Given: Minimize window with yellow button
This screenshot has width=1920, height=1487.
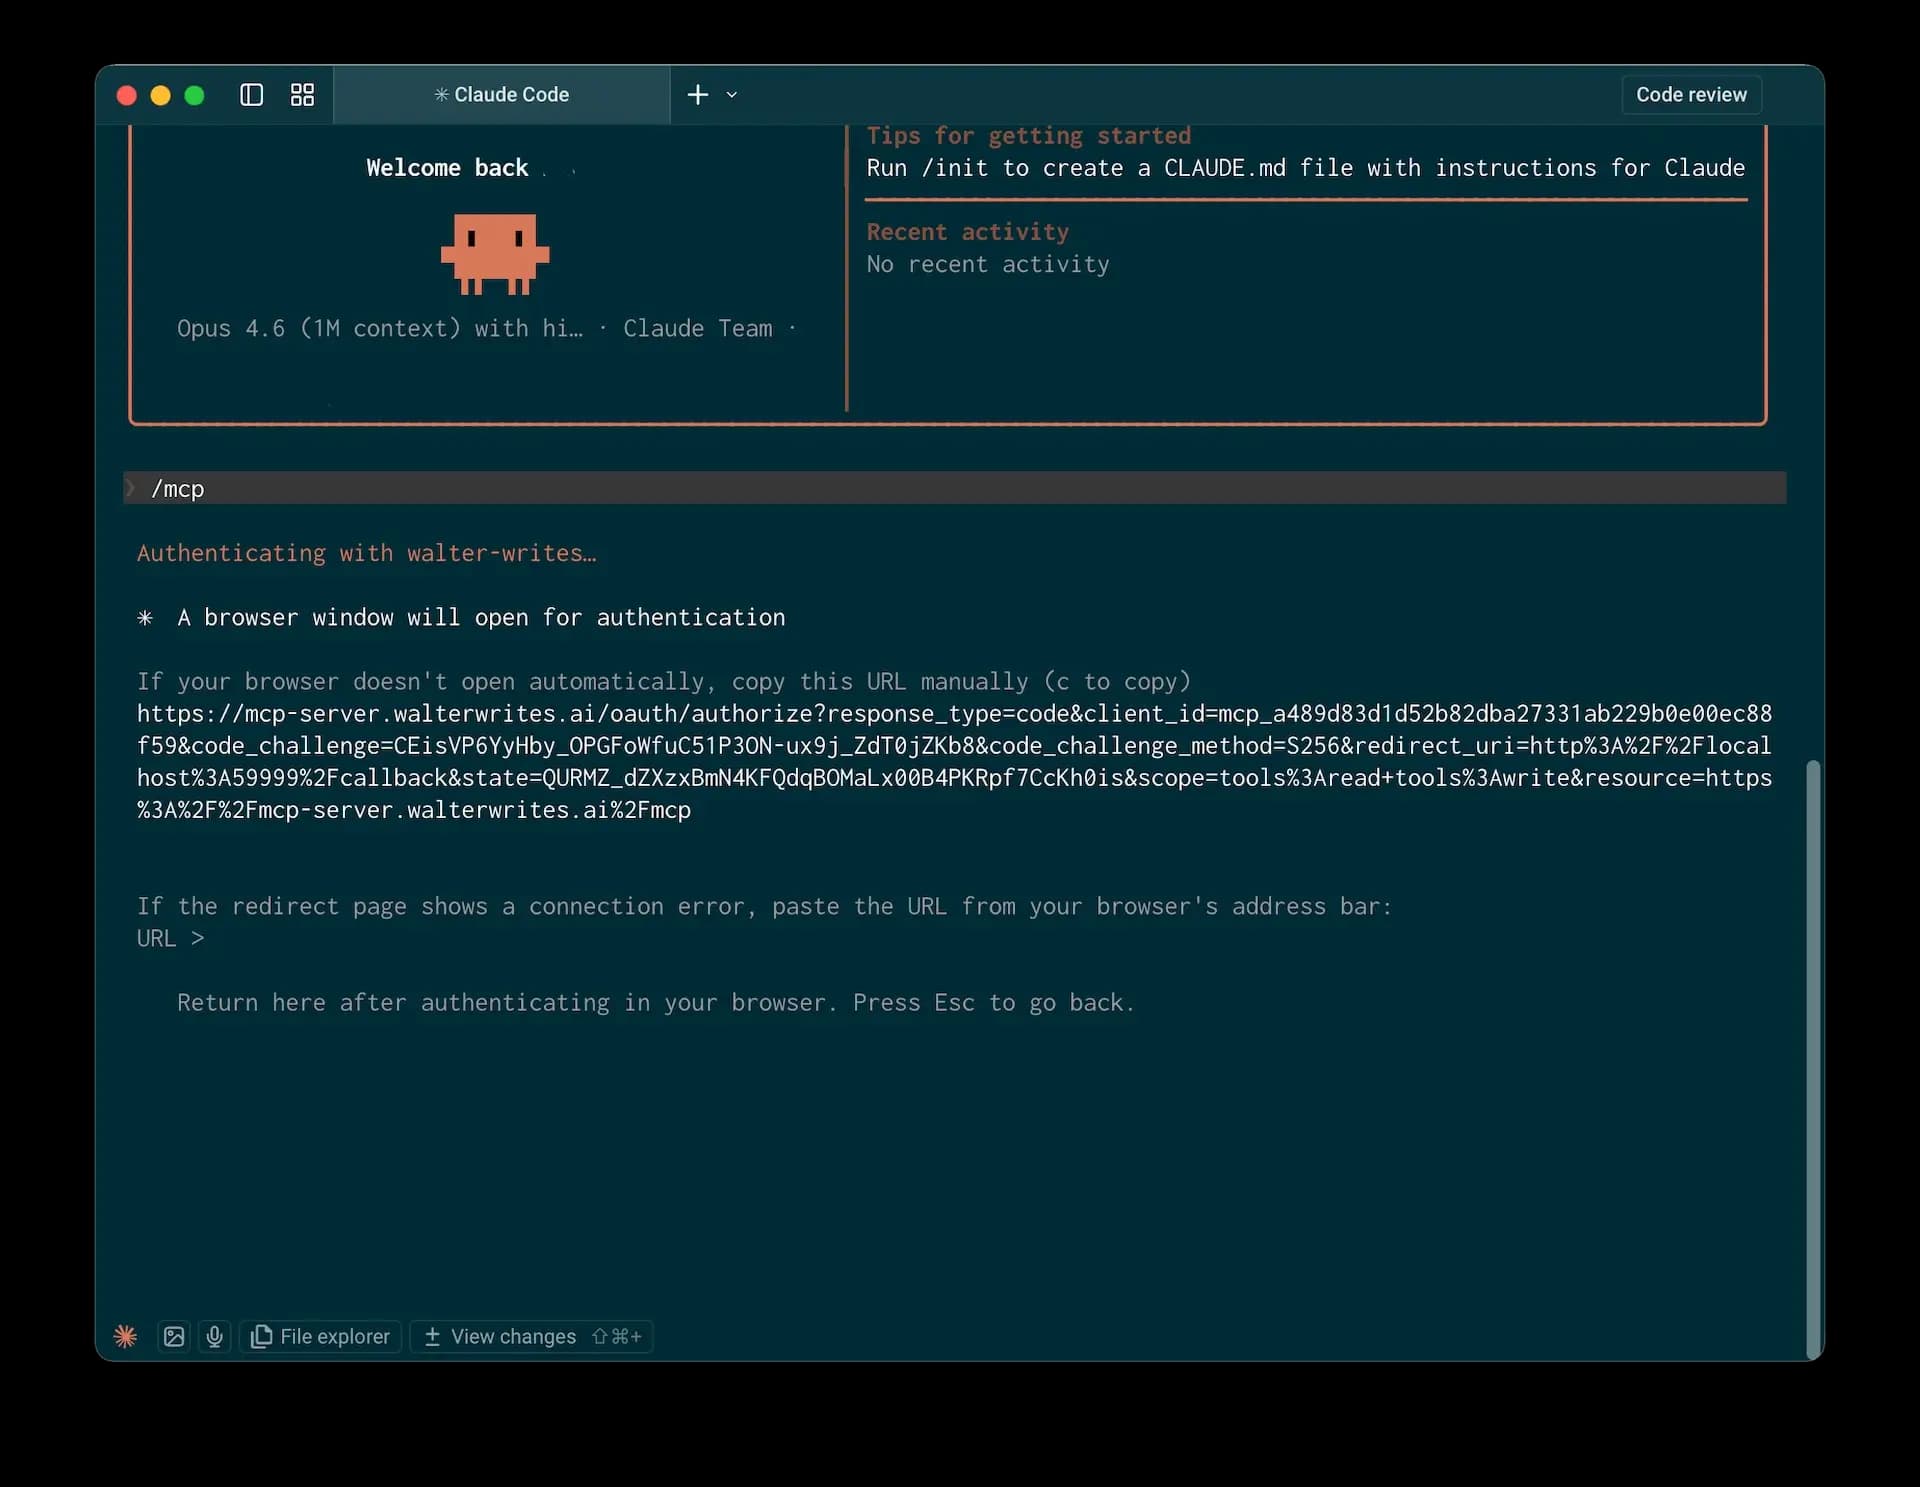Looking at the screenshot, I should [160, 95].
